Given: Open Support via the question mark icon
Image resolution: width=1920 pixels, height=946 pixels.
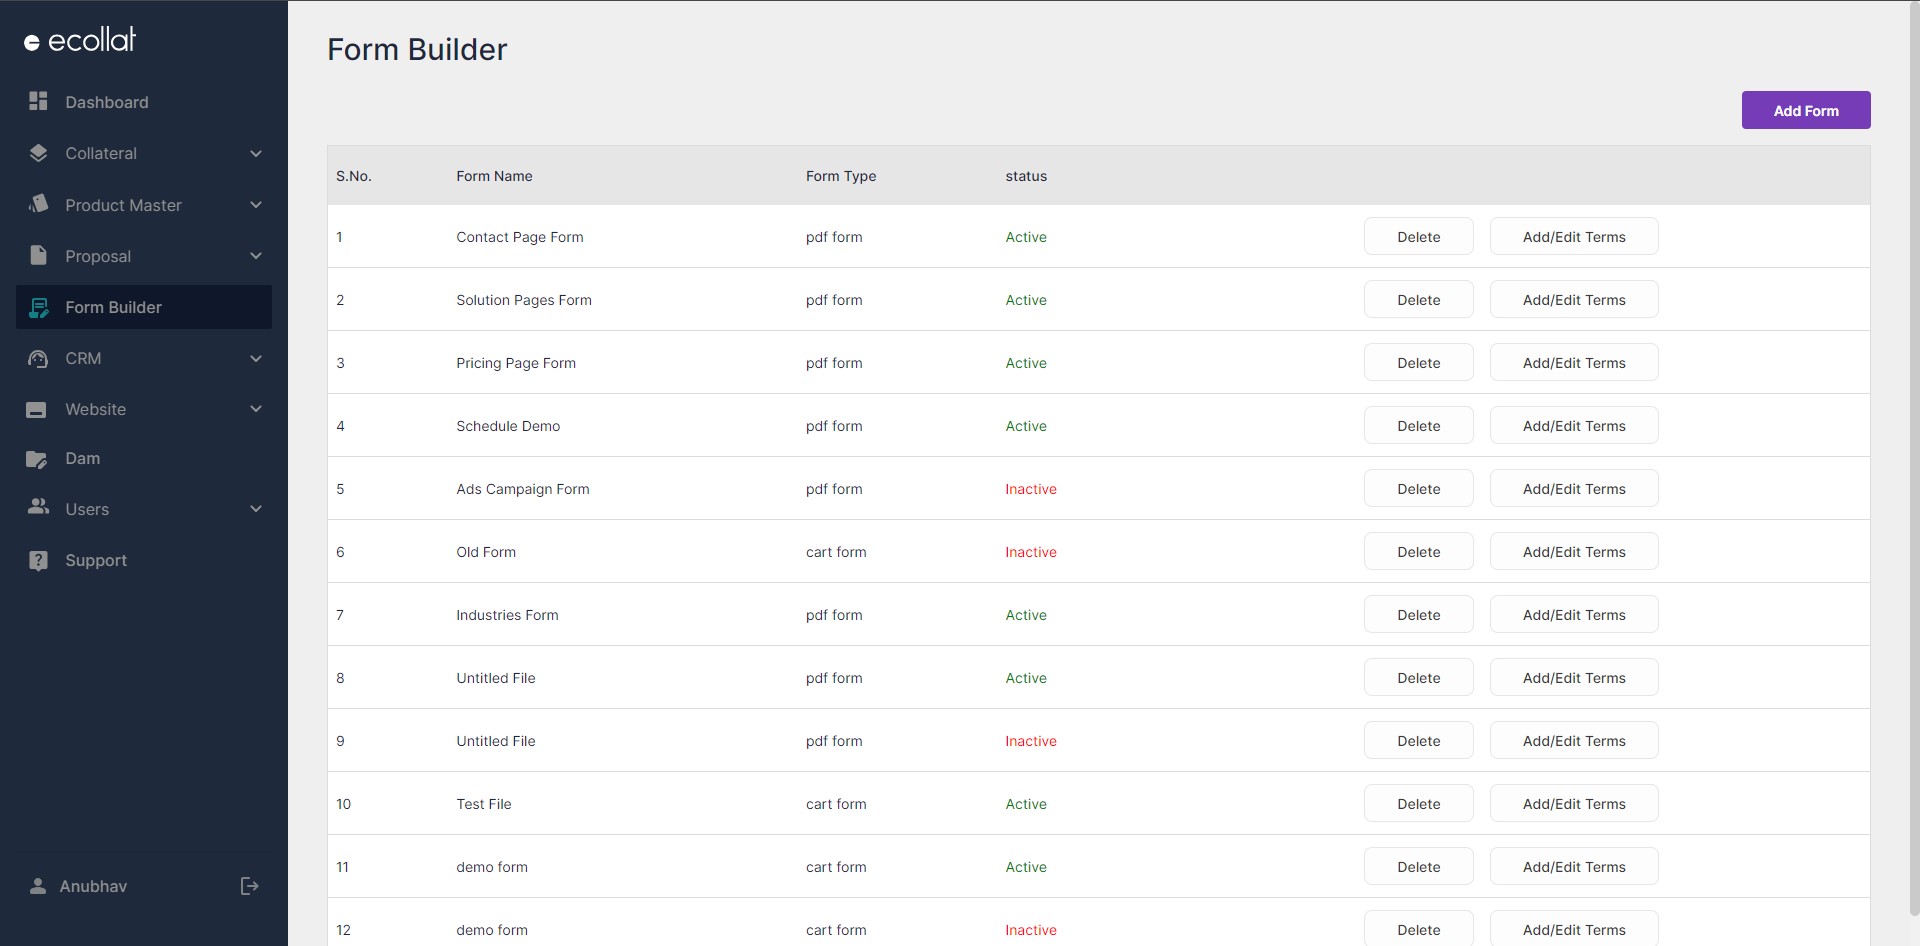Looking at the screenshot, I should [x=38, y=560].
